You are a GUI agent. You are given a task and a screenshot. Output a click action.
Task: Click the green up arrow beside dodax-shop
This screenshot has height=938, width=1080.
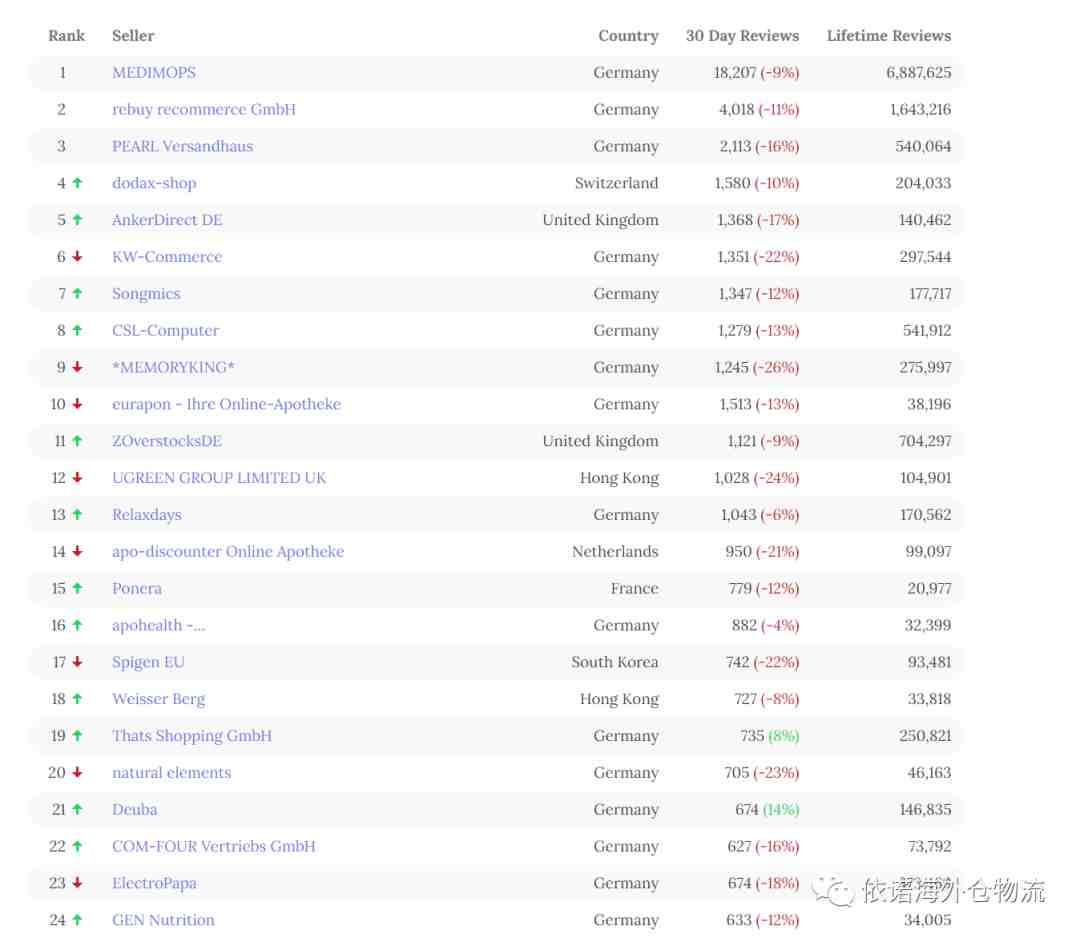click(x=77, y=183)
